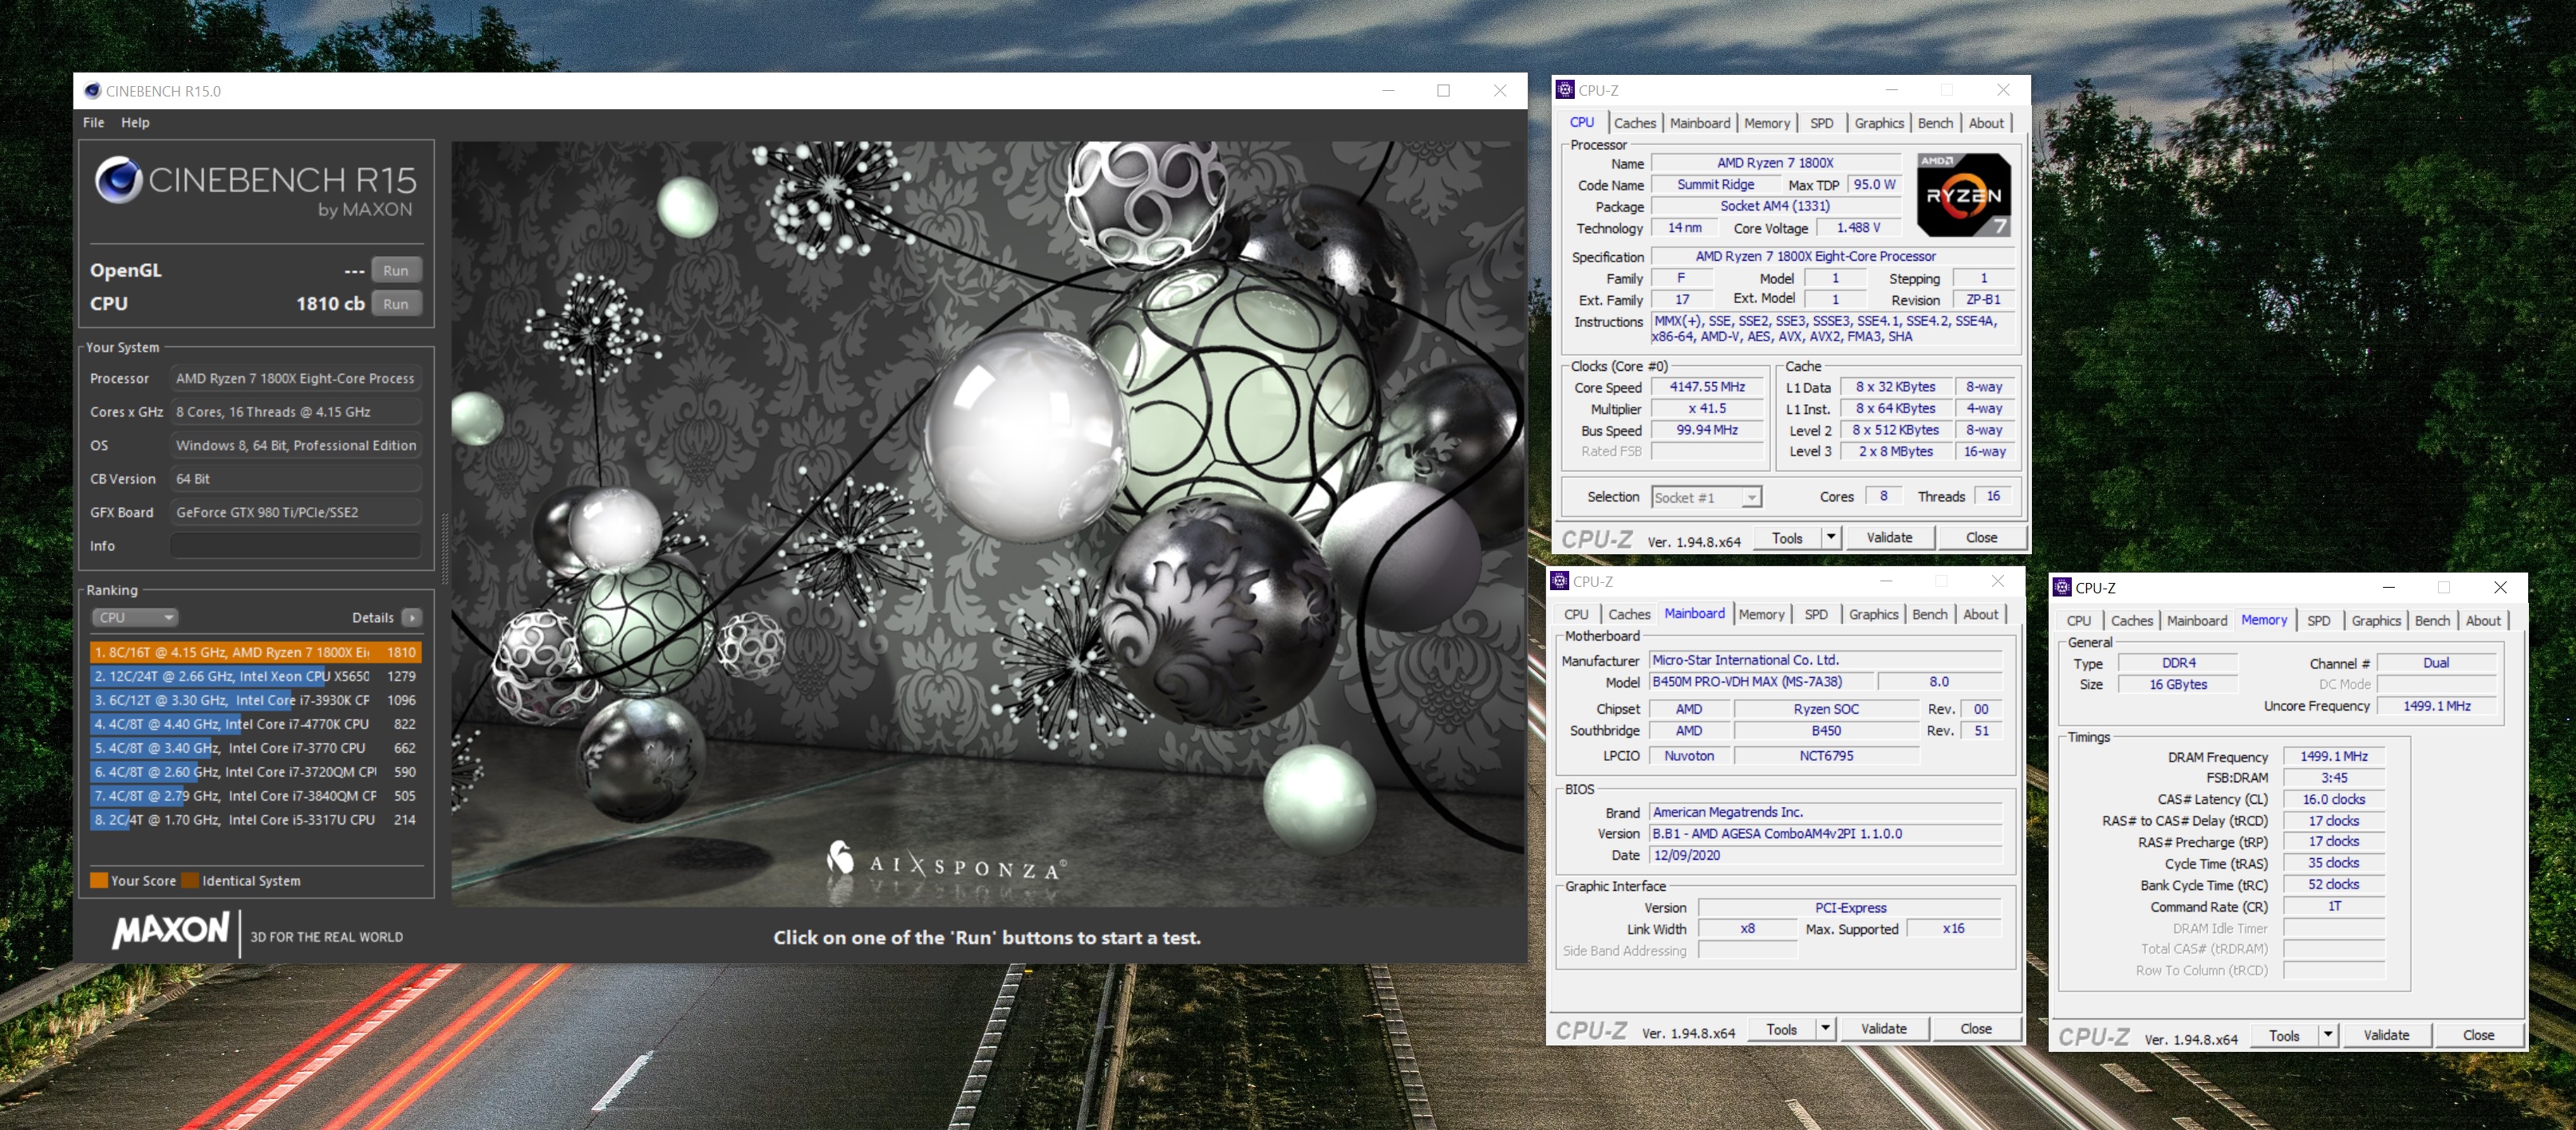Screen dimensions: 2576x1130
Task: Expand the Tools arrow in the Mainboard window
Action: pyautogui.click(x=1824, y=1029)
